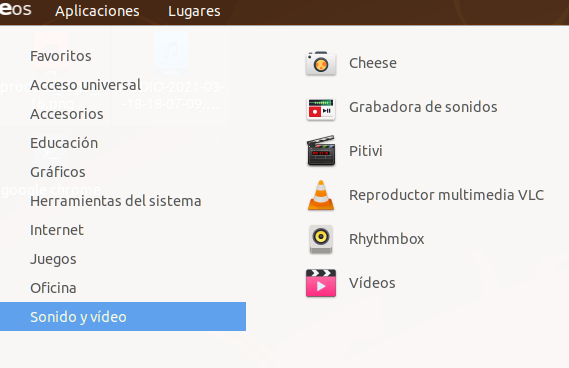
Task: Launch Grabadora de sonidos icon
Action: coord(321,109)
